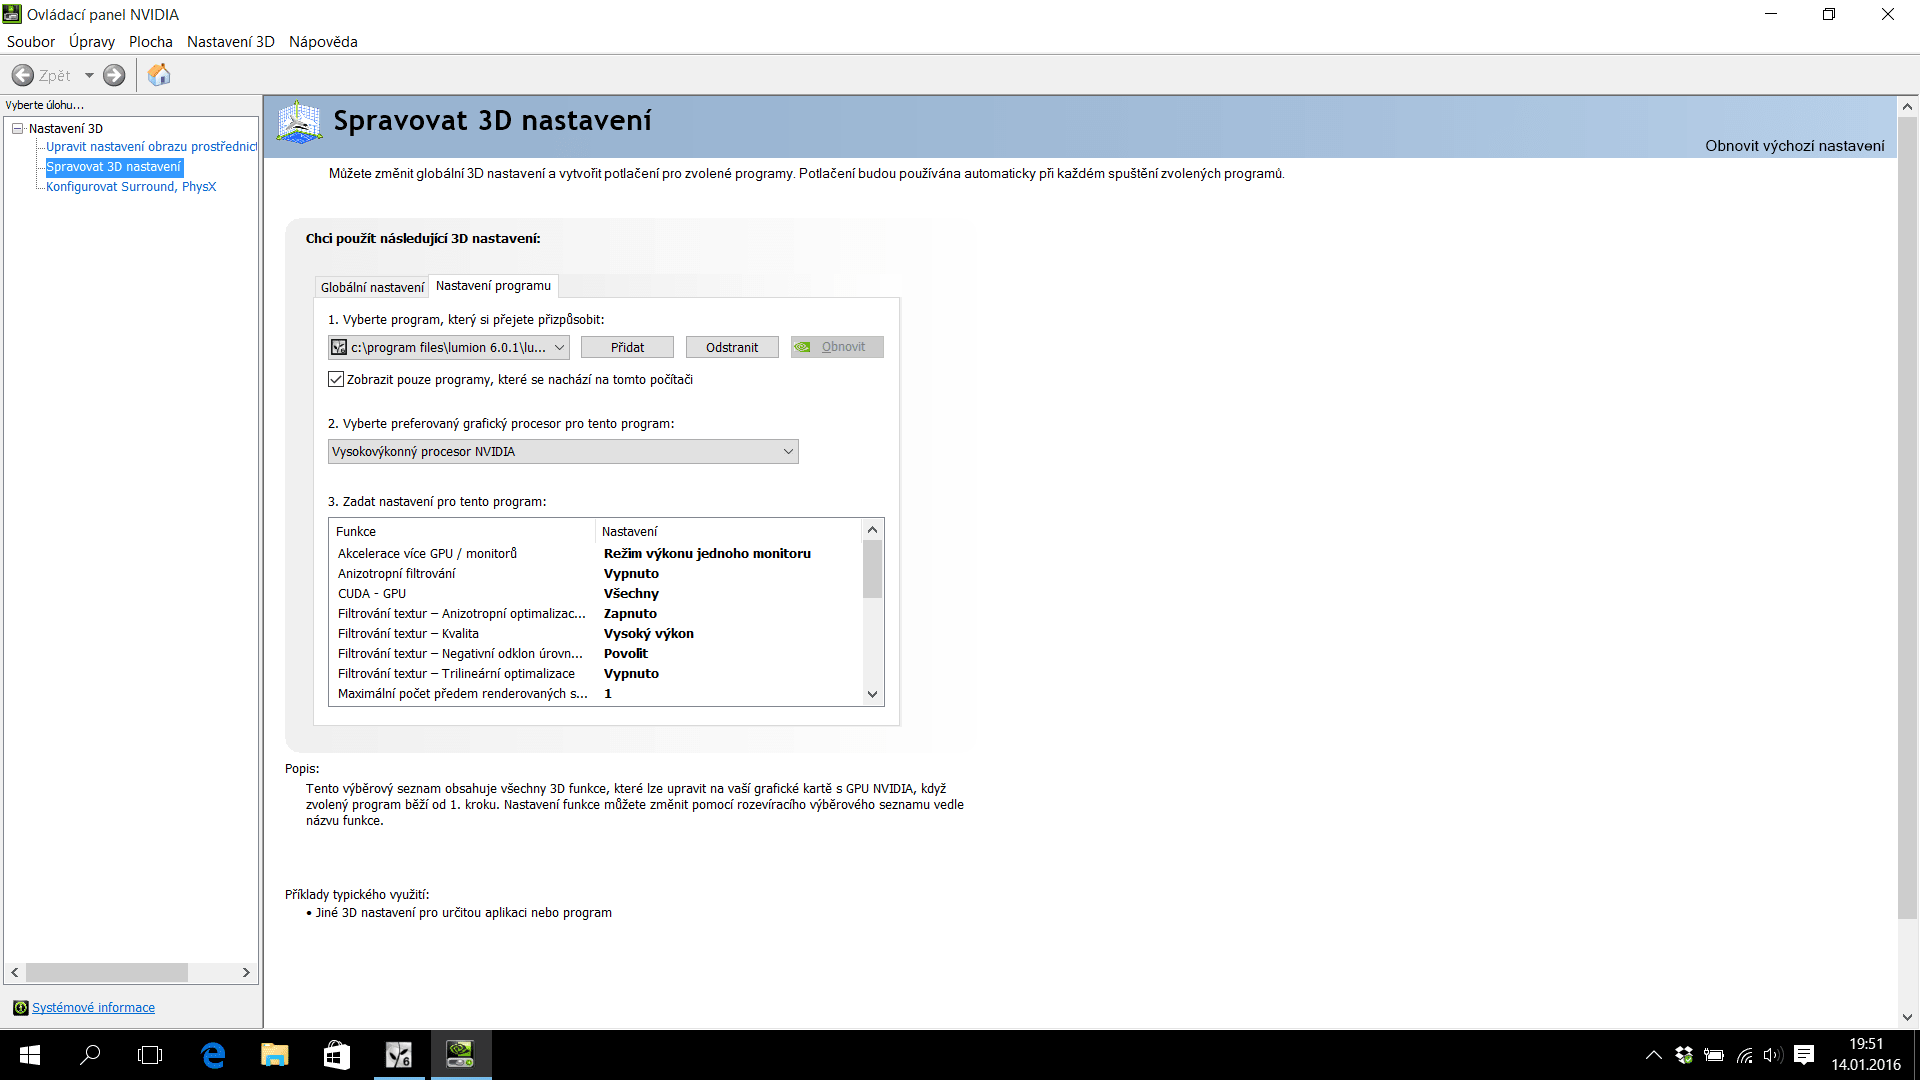Select 'Akcelerace více GPU / monitorů' row
Image resolution: width=1920 pixels, height=1080 pixels.
(x=595, y=554)
